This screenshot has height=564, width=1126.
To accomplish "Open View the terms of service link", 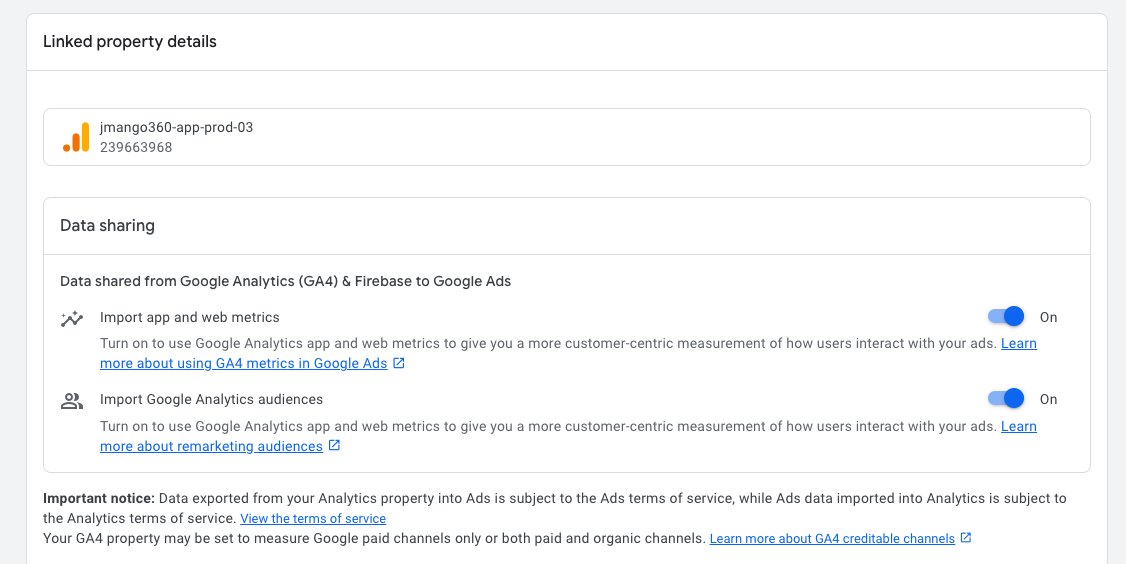I will tap(313, 519).
